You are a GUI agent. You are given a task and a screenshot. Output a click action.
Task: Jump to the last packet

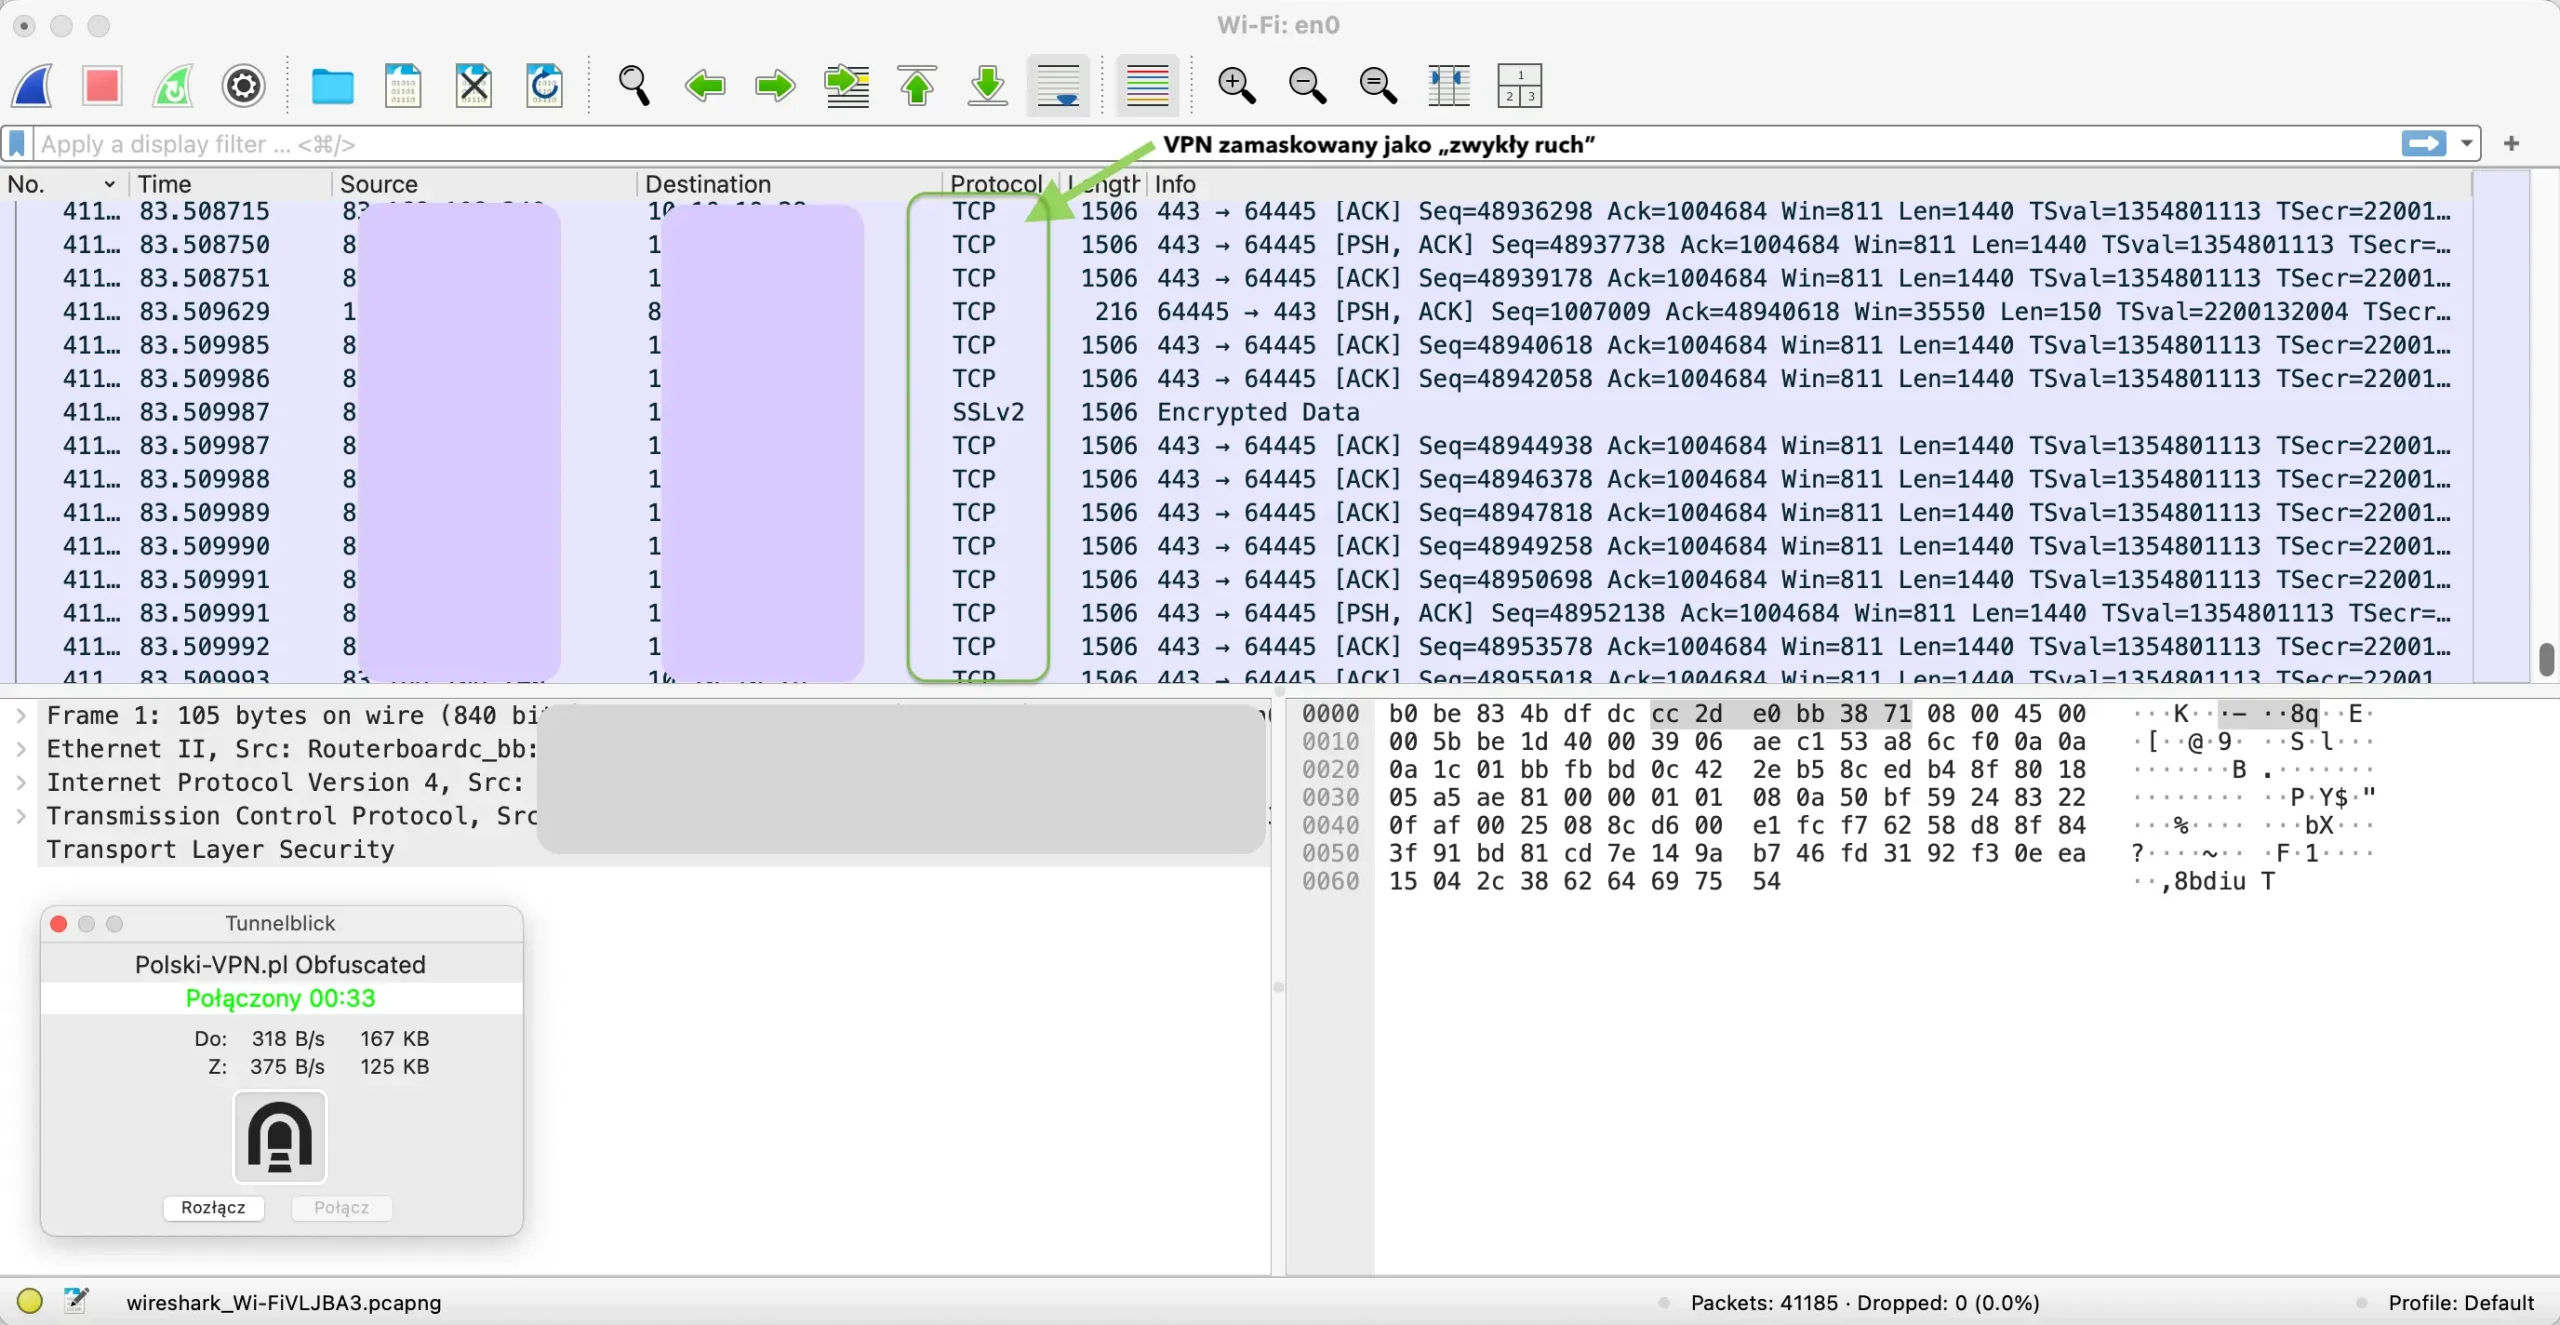coord(988,86)
